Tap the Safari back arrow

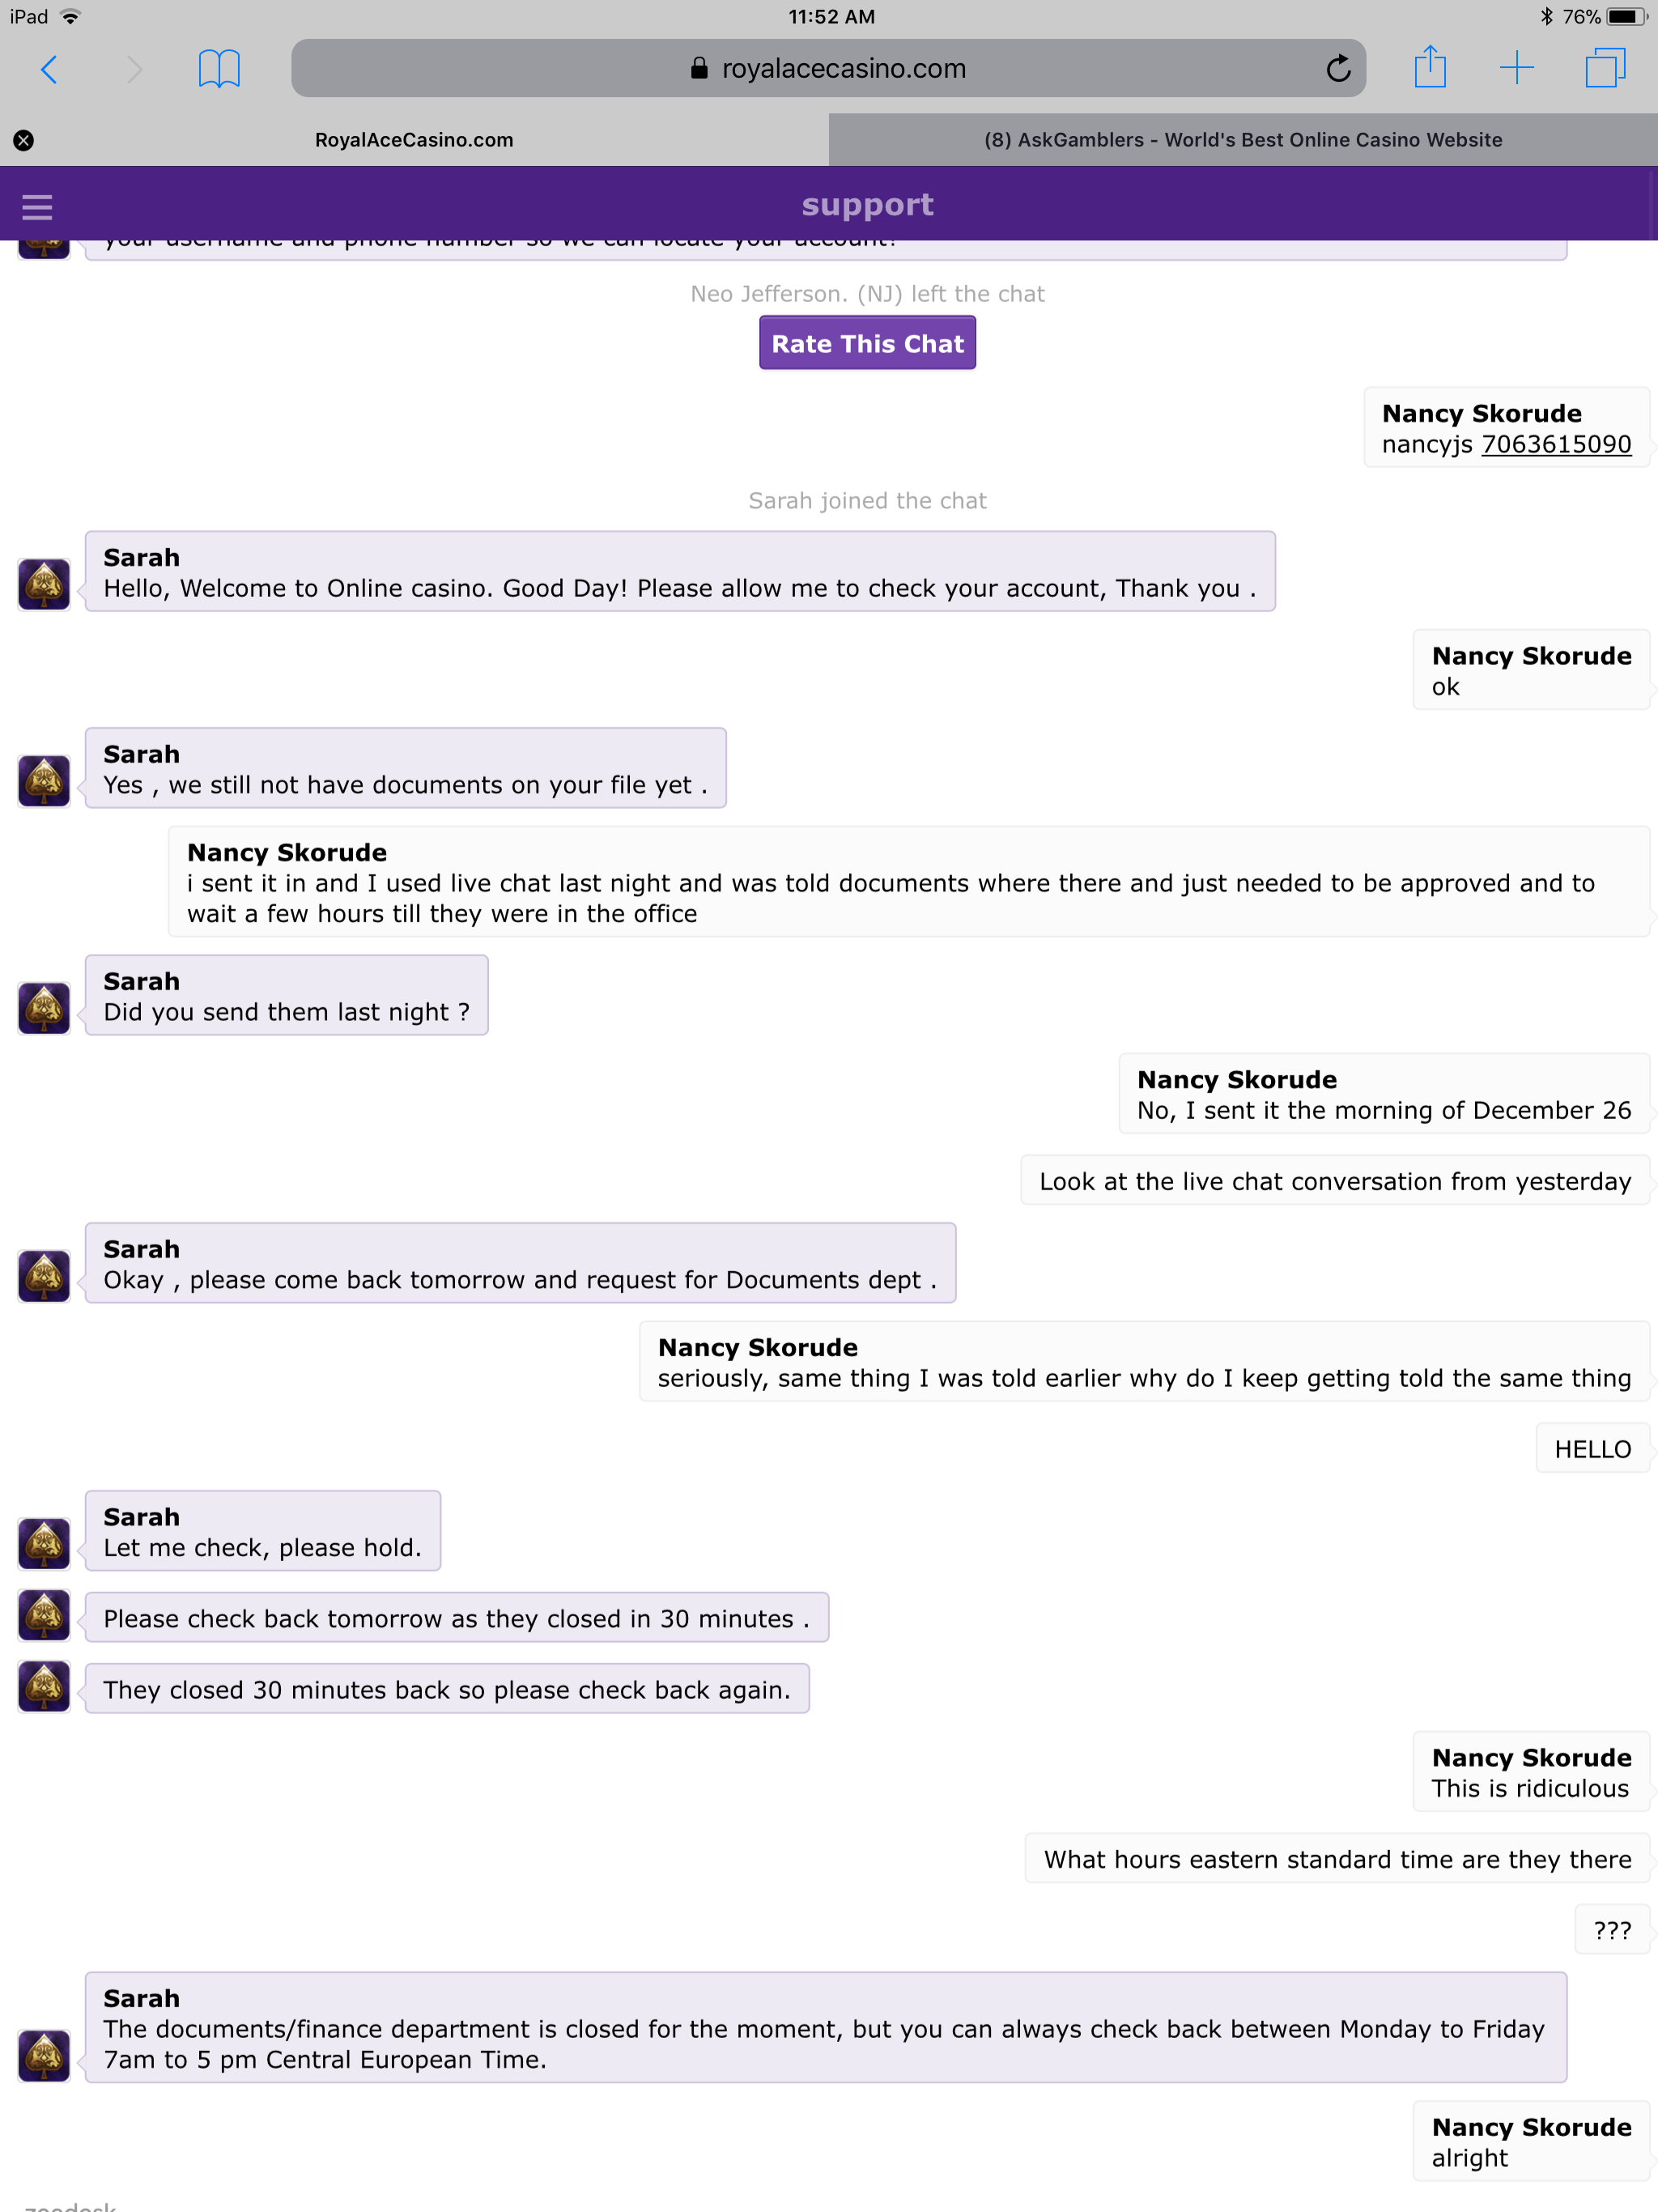click(x=49, y=69)
